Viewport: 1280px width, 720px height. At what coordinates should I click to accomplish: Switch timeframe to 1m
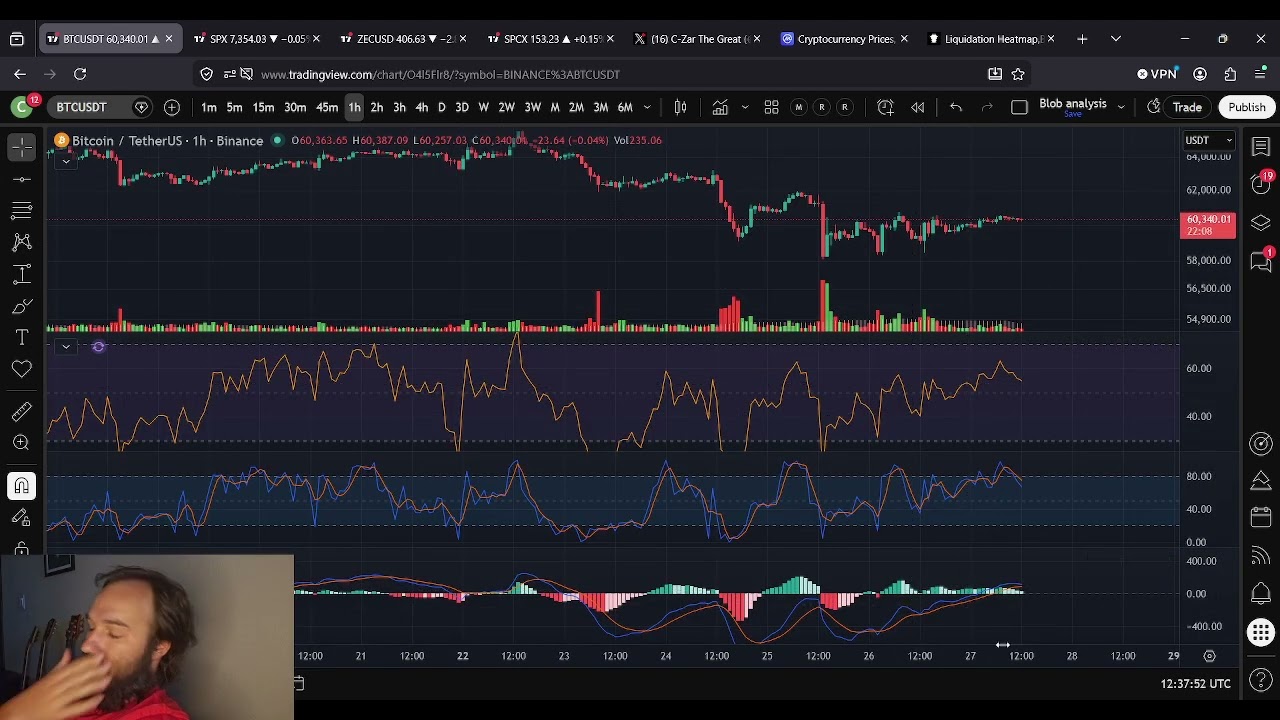209,107
